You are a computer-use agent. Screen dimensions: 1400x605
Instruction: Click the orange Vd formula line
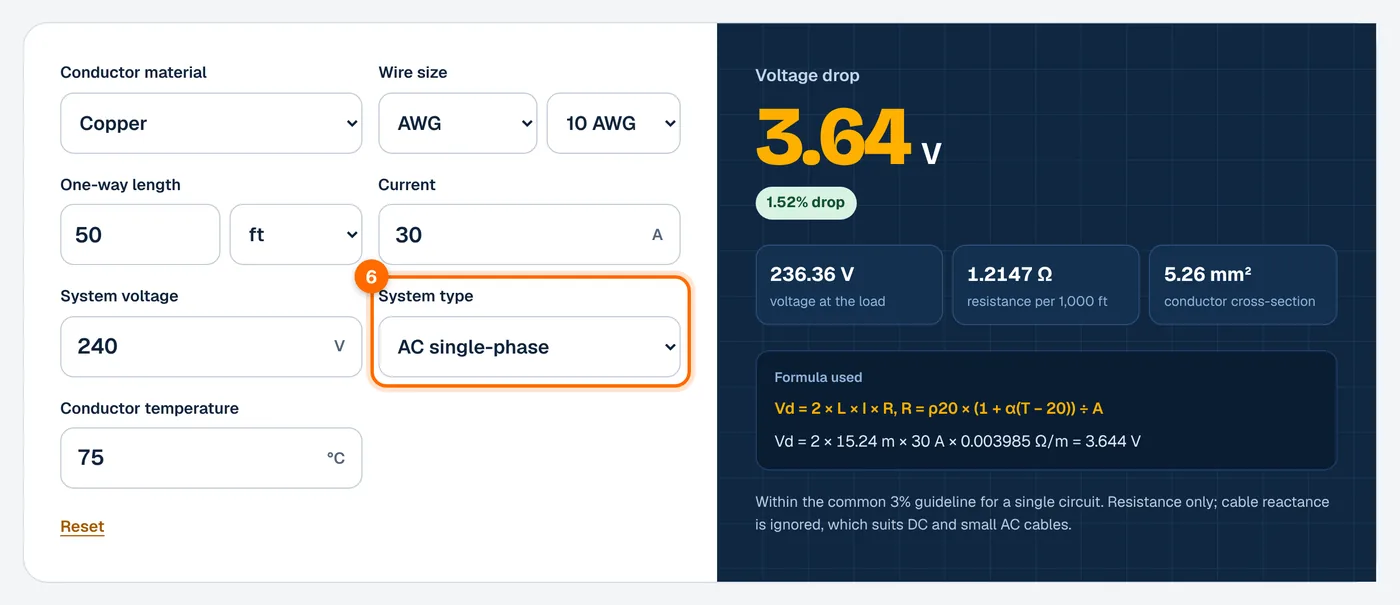(x=939, y=408)
